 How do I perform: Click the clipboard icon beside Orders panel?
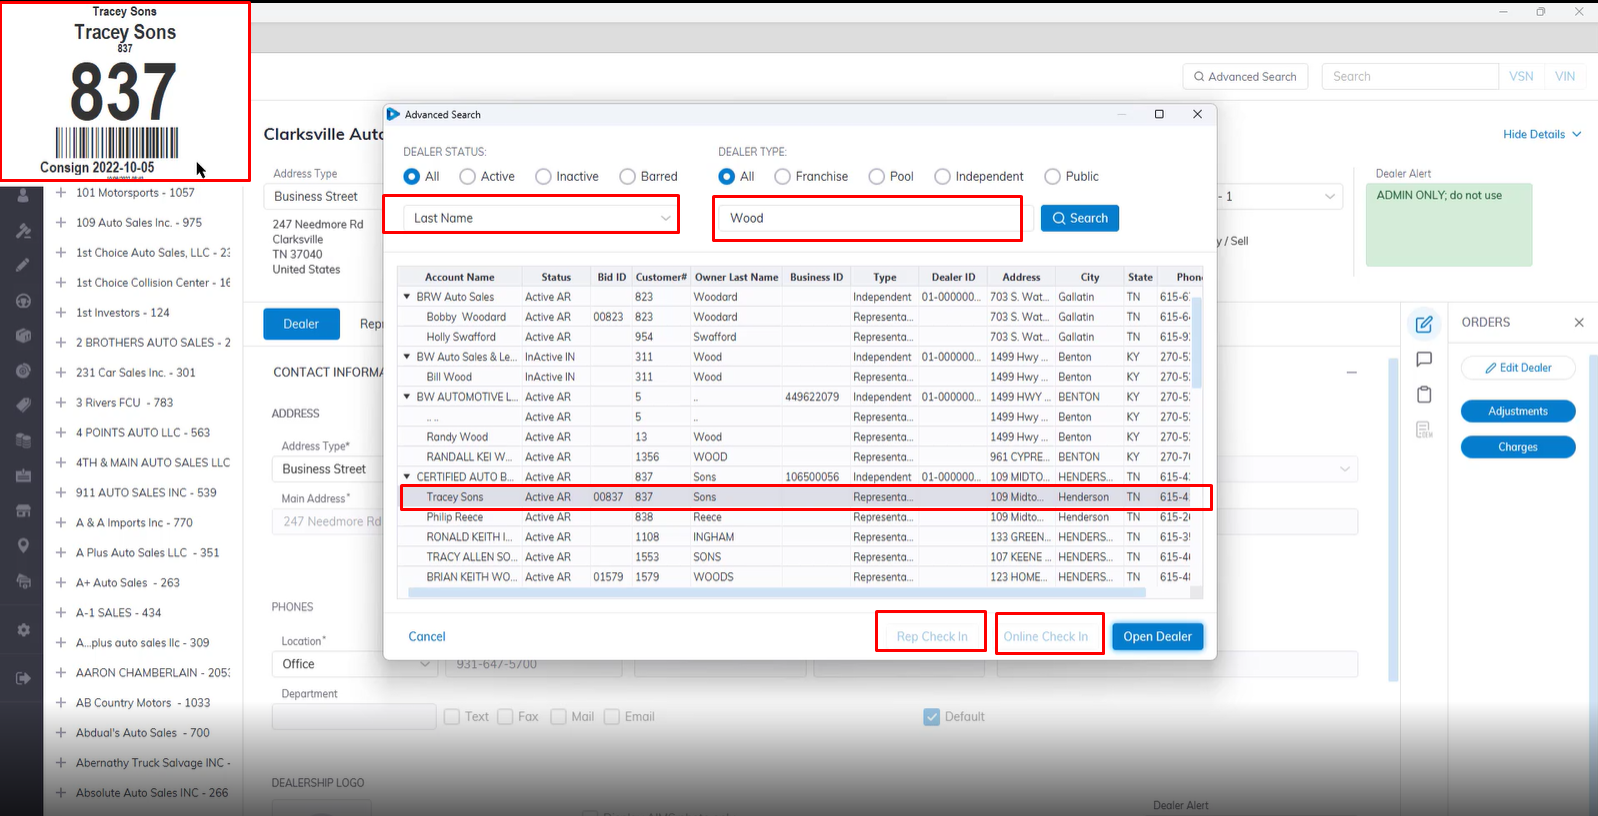pos(1424,394)
